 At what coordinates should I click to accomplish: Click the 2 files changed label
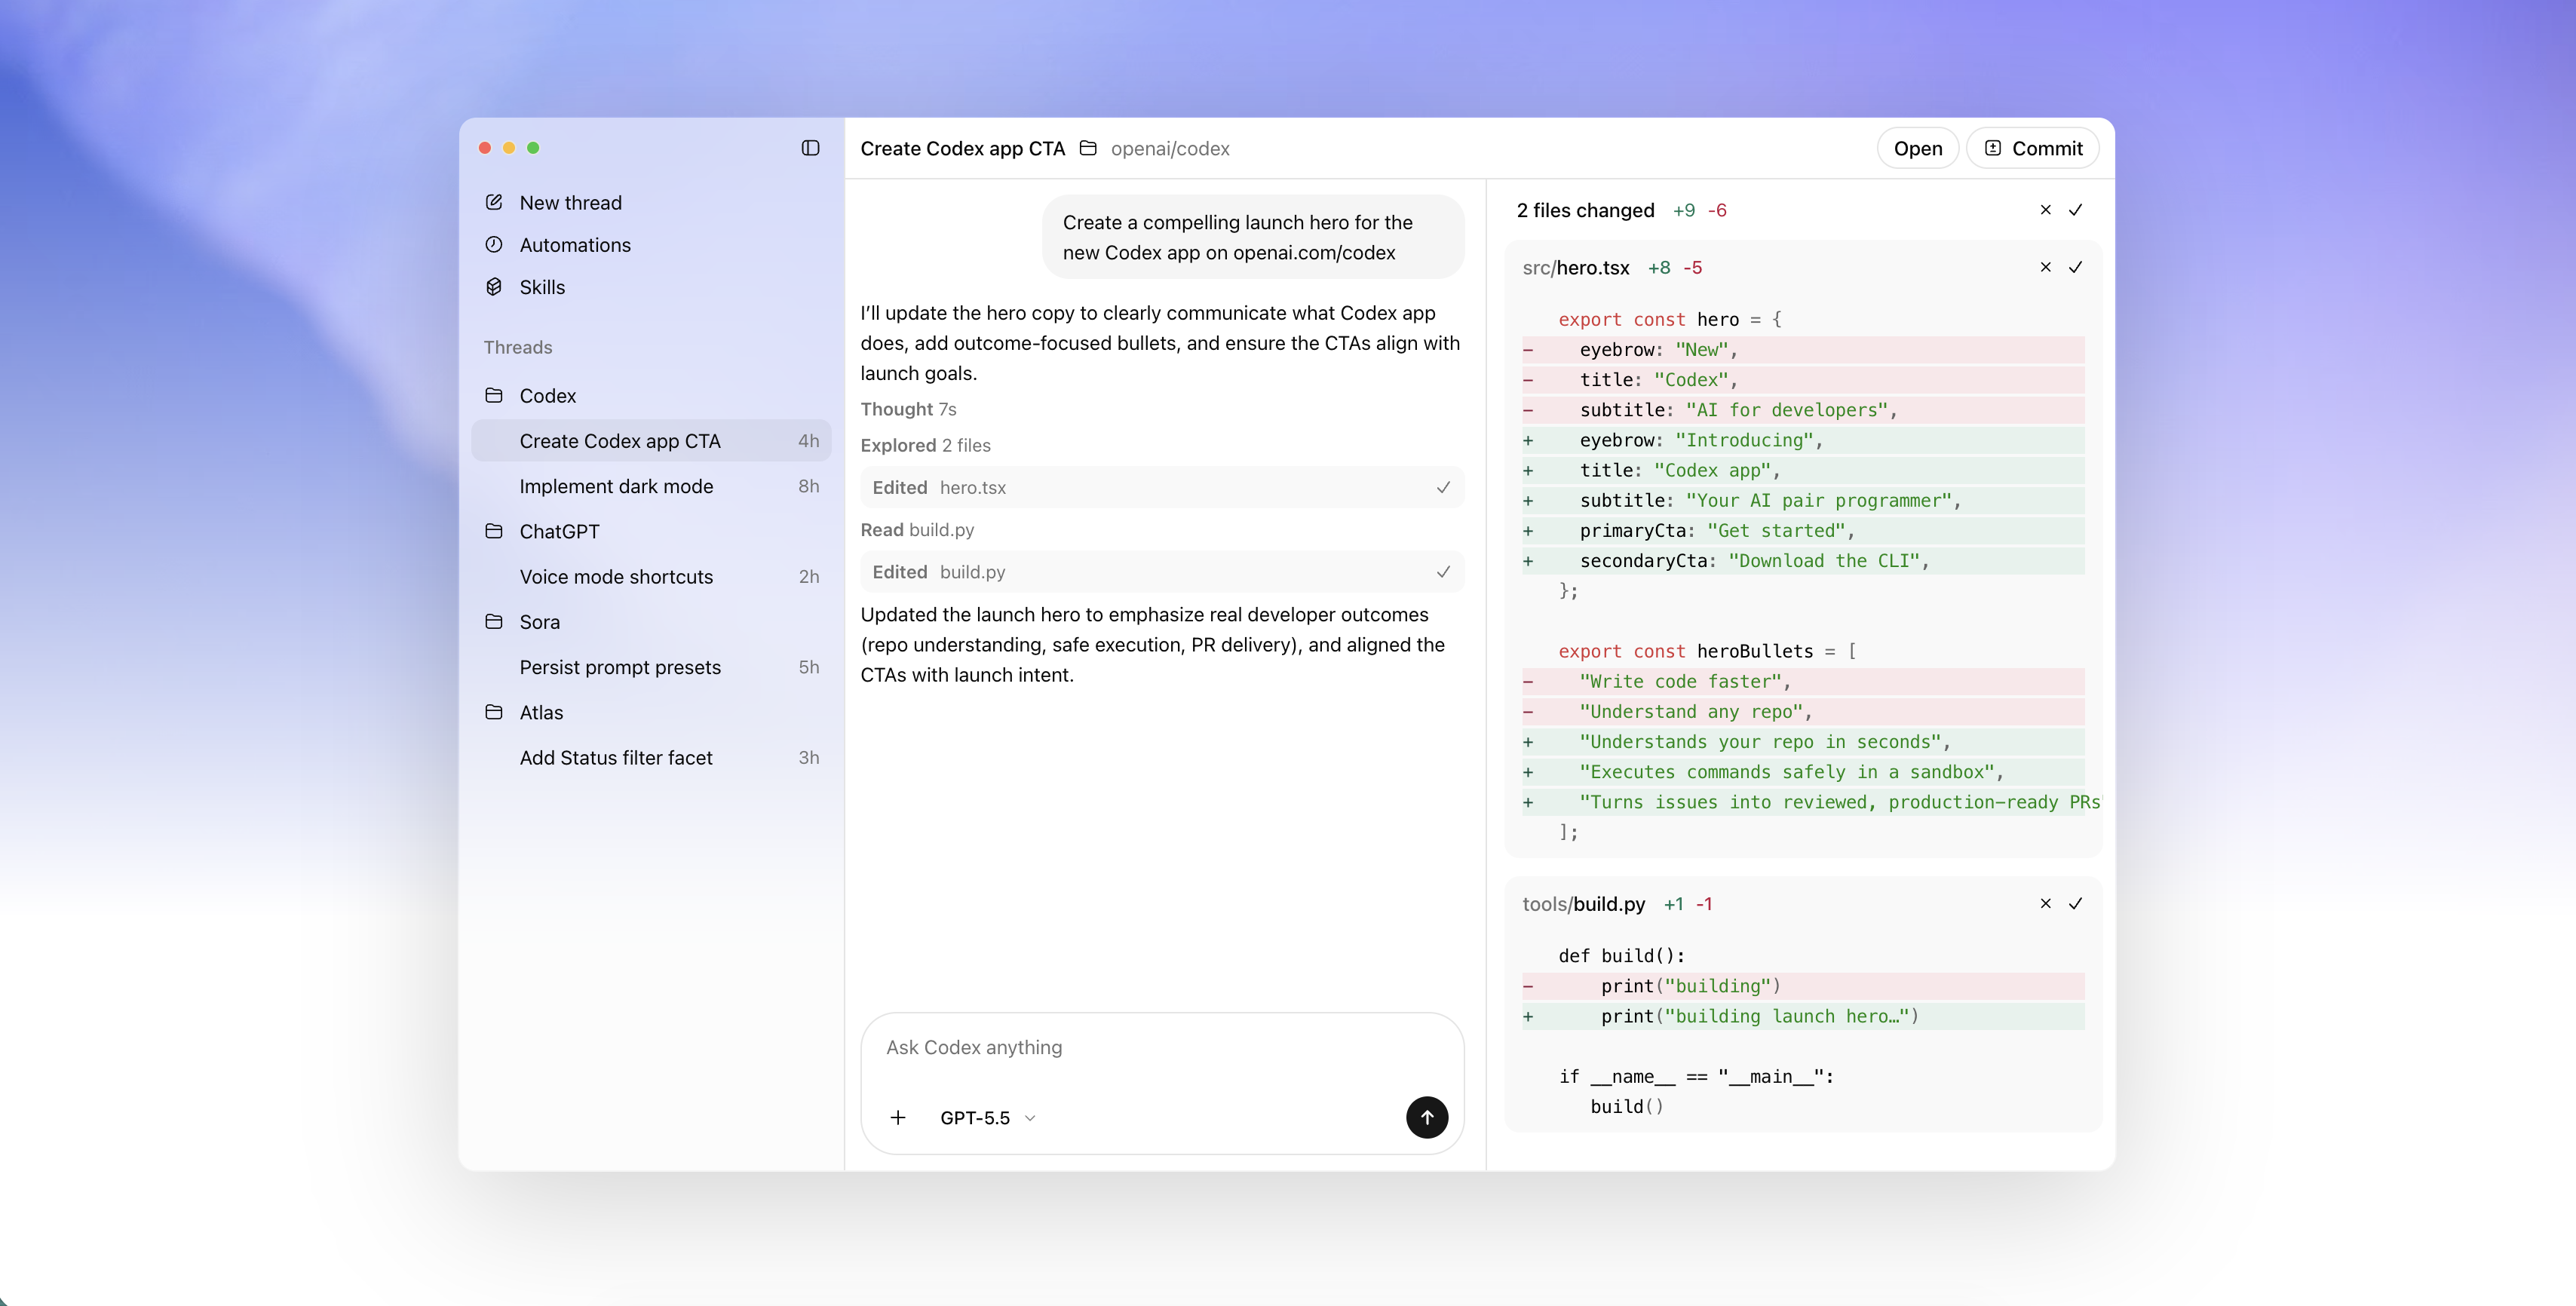click(1585, 211)
